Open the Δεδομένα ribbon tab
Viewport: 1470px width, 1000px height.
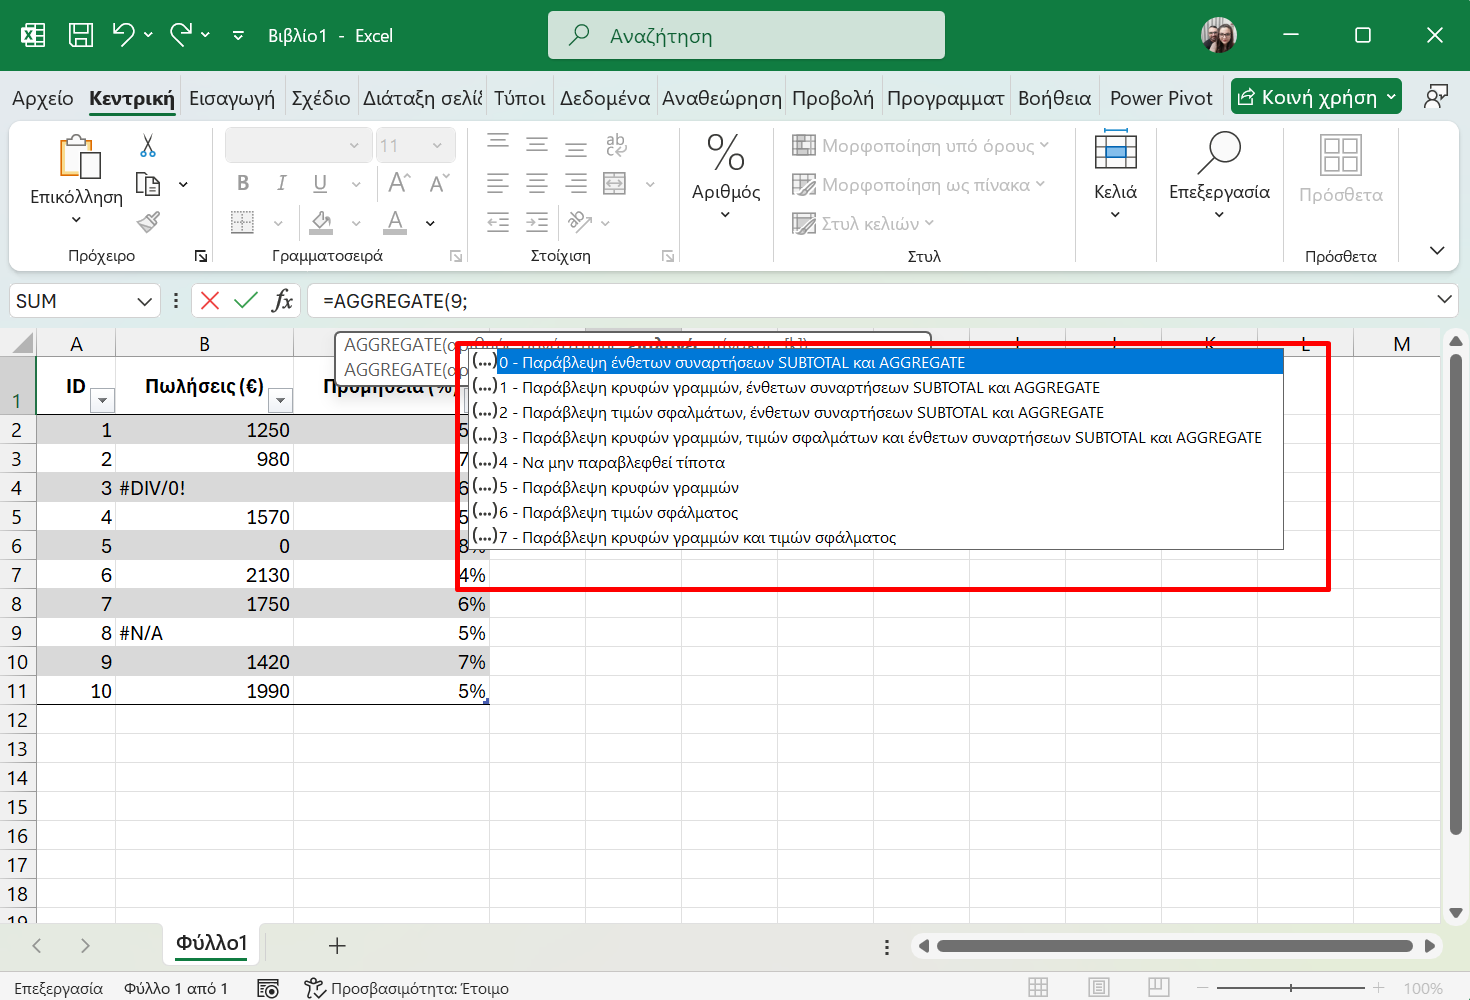tap(604, 98)
